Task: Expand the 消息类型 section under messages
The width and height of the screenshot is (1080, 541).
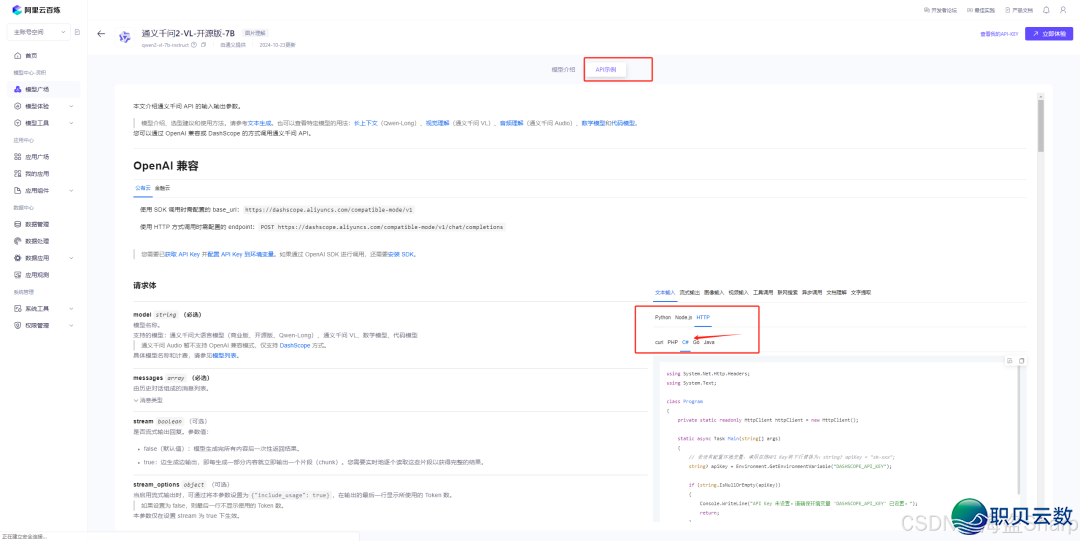Action: pyautogui.click(x=147, y=400)
